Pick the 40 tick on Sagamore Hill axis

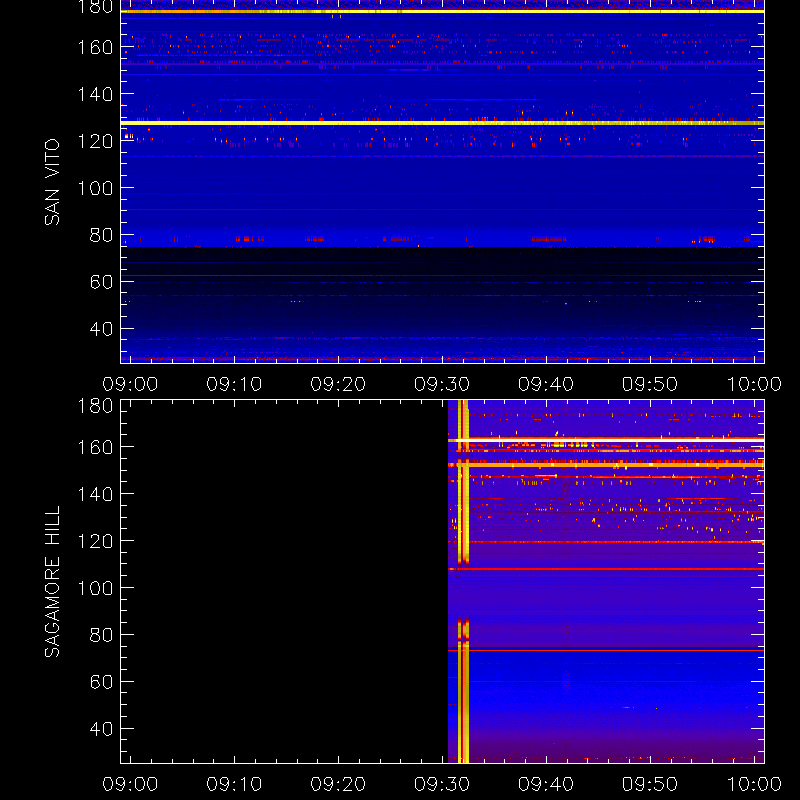pyautogui.click(x=101, y=729)
